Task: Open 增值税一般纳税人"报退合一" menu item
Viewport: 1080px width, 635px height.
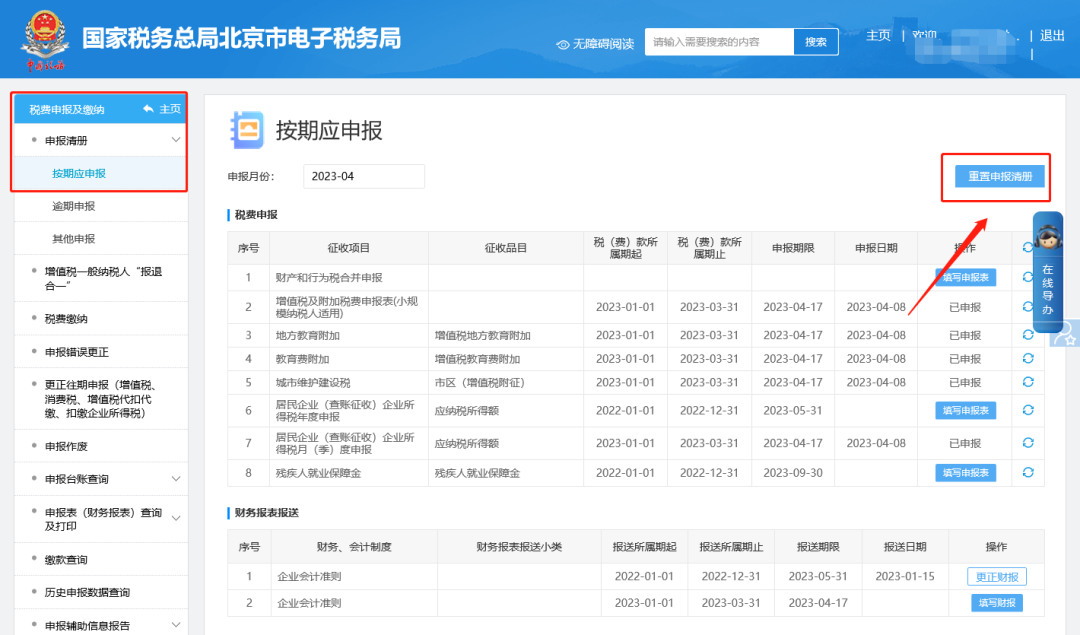Action: point(101,278)
